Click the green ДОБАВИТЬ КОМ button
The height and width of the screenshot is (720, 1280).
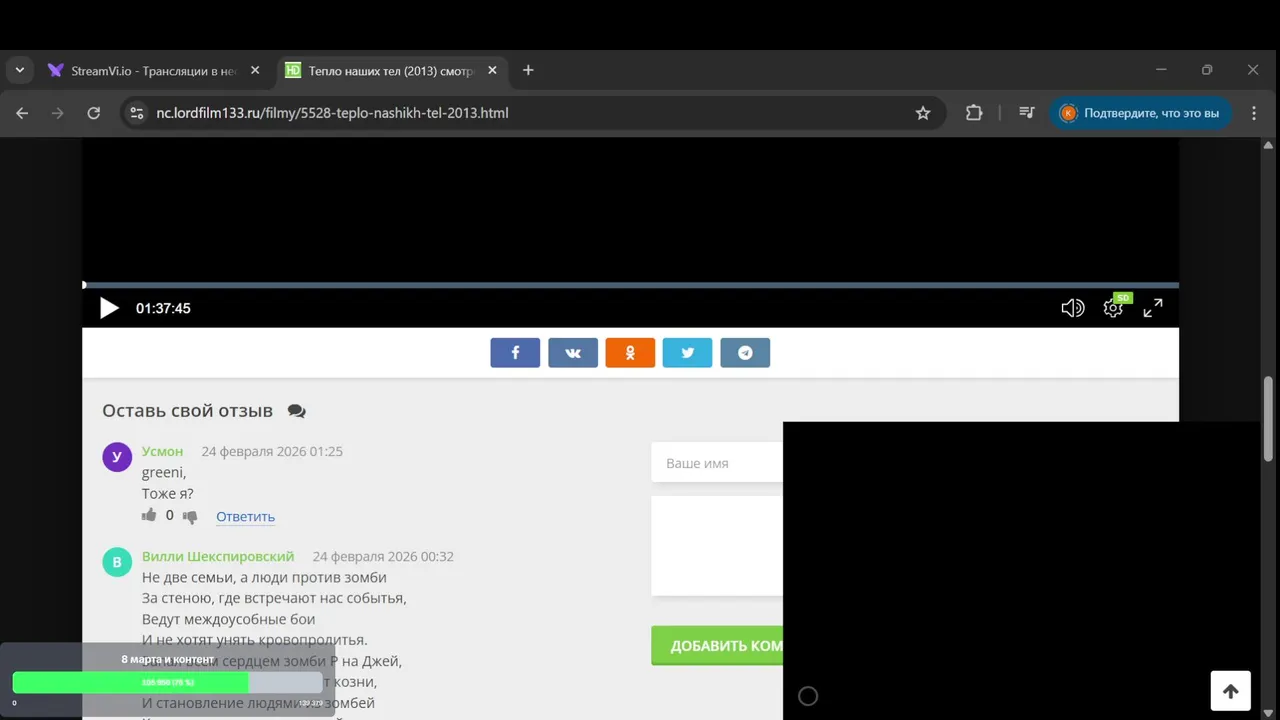coord(717,646)
